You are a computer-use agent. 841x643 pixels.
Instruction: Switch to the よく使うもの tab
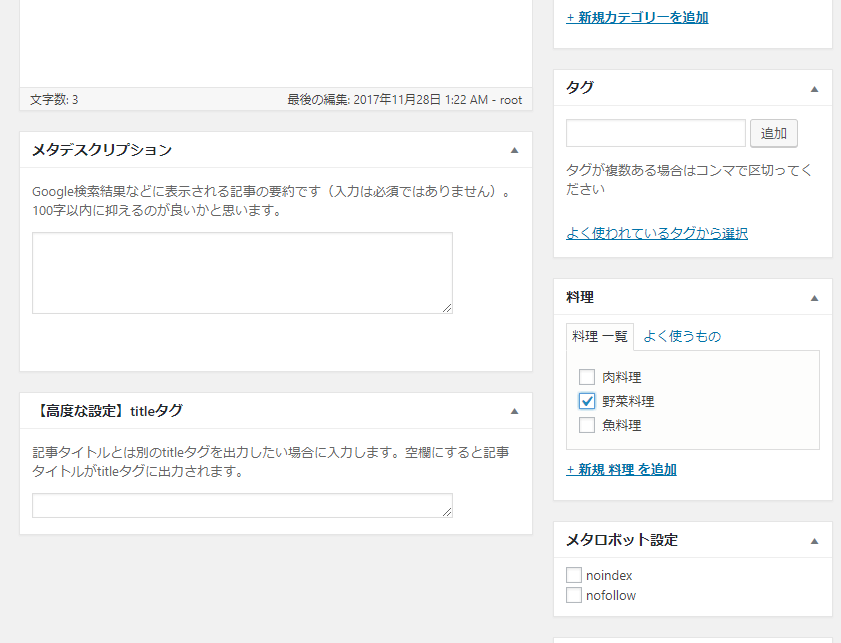pos(681,337)
